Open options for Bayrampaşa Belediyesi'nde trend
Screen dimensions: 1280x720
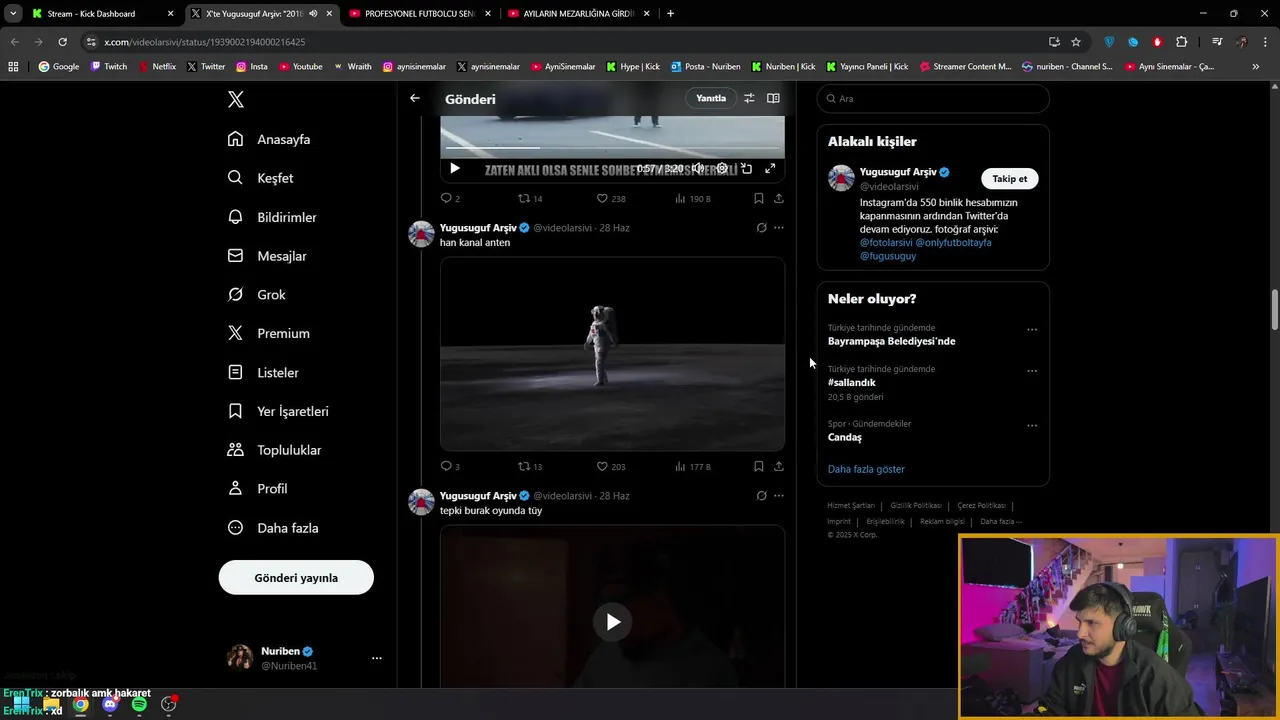tap(1032, 330)
